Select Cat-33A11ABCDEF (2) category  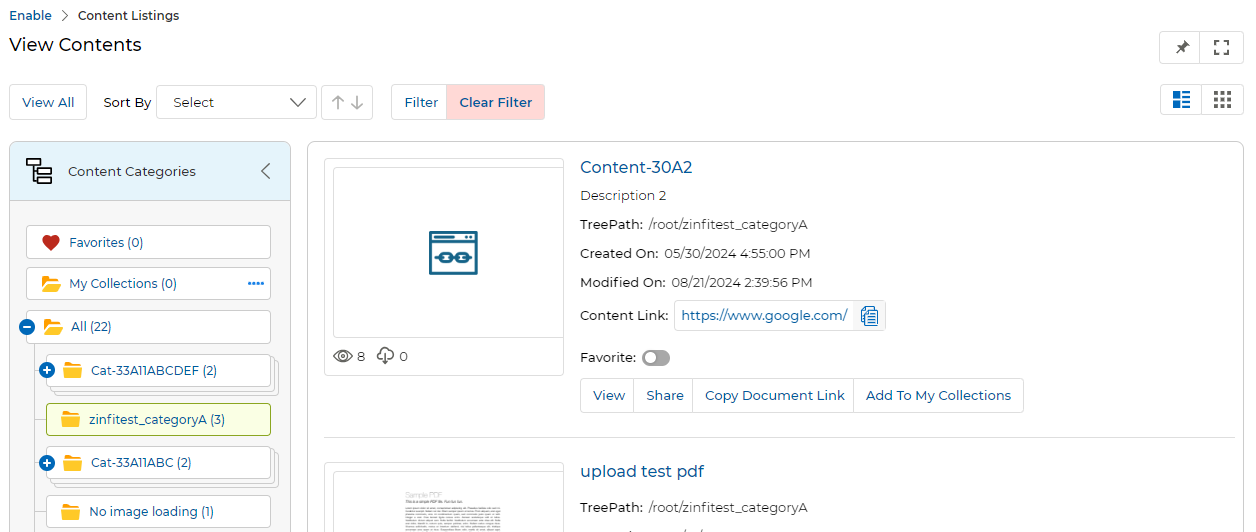point(158,370)
